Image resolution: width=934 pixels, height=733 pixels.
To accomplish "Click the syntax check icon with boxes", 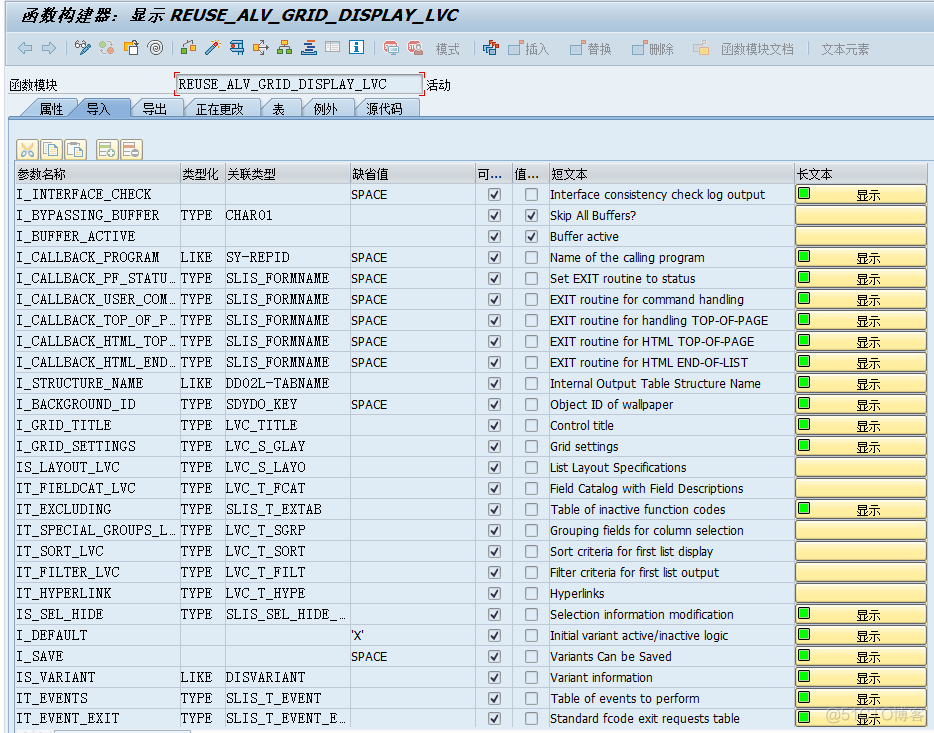I will (189, 48).
